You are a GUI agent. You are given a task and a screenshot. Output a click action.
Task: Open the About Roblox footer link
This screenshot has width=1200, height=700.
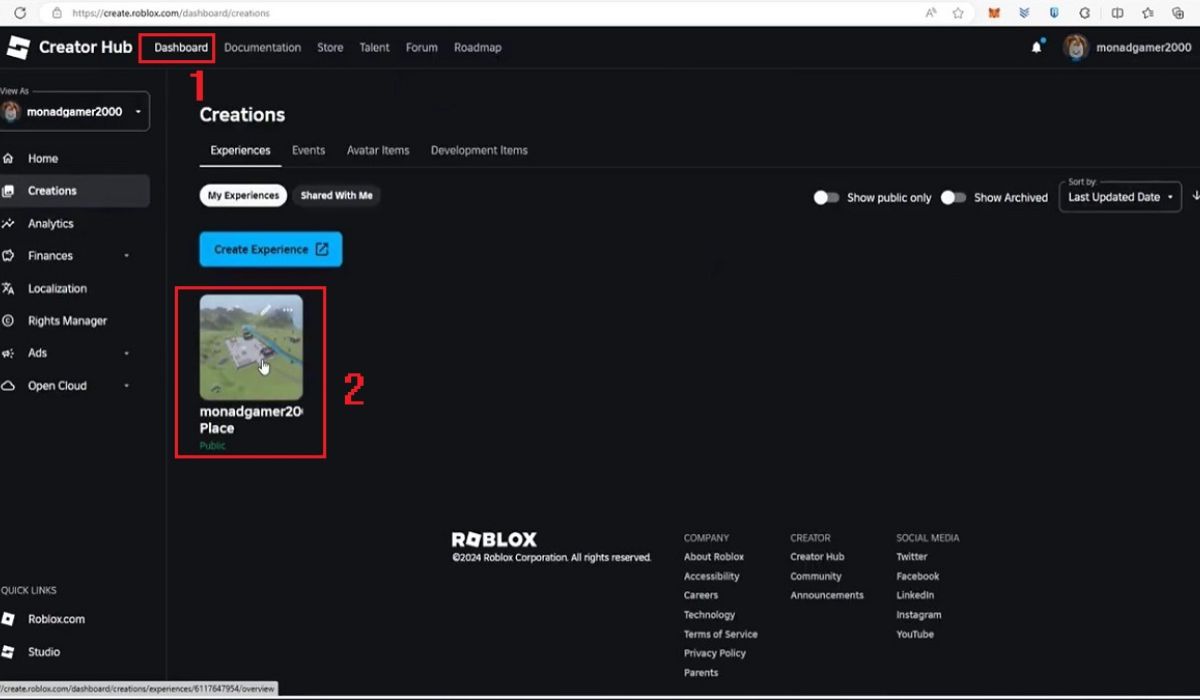coord(714,557)
